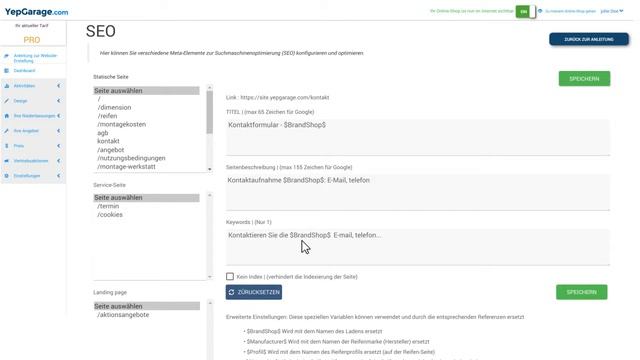Select the root "/" page entry
This screenshot has width=640, height=360.
coord(99,99)
